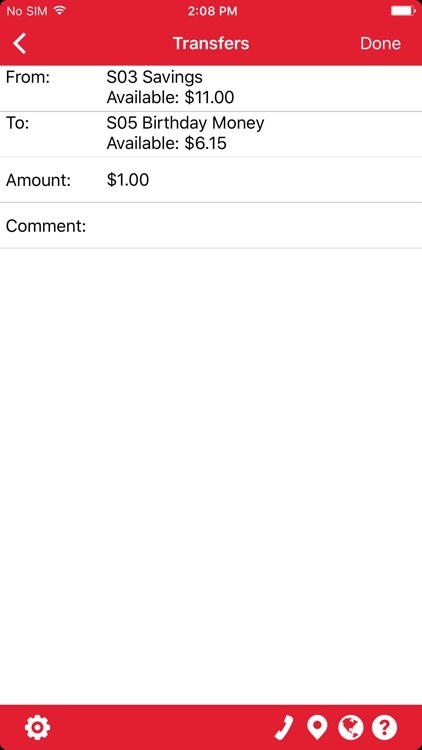The image size is (422, 750).
Task: Open locations with the map pin icon
Action: (x=317, y=728)
